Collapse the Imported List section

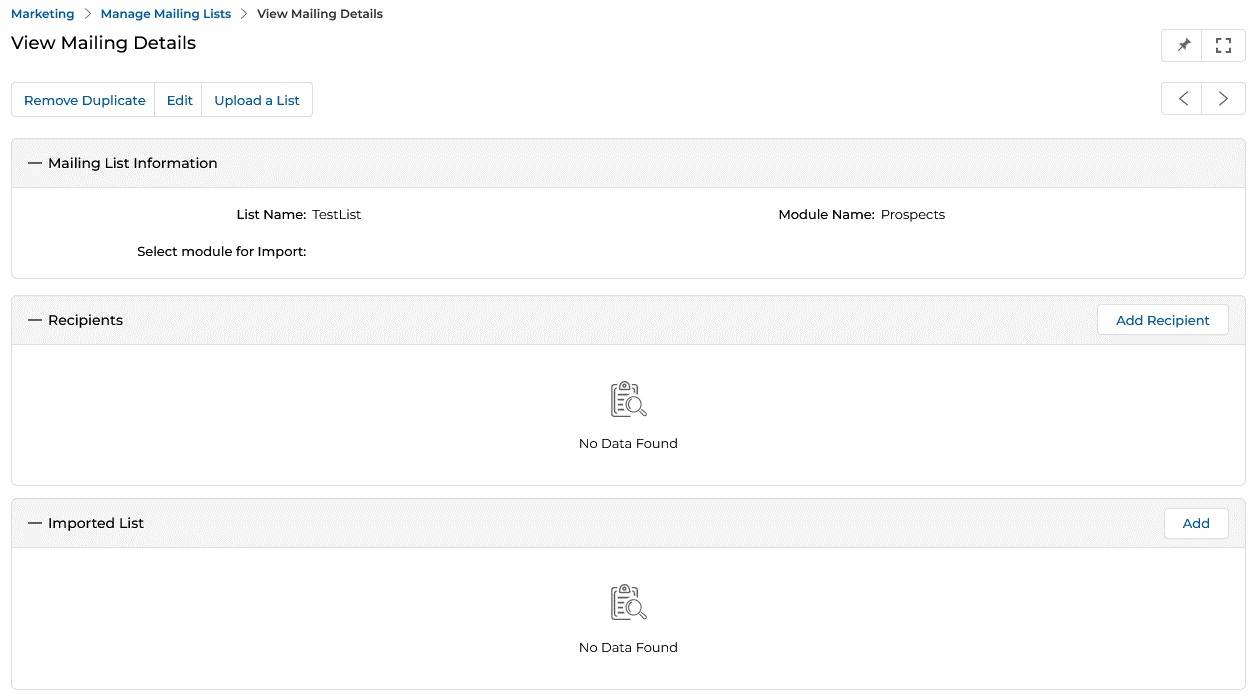[36, 523]
